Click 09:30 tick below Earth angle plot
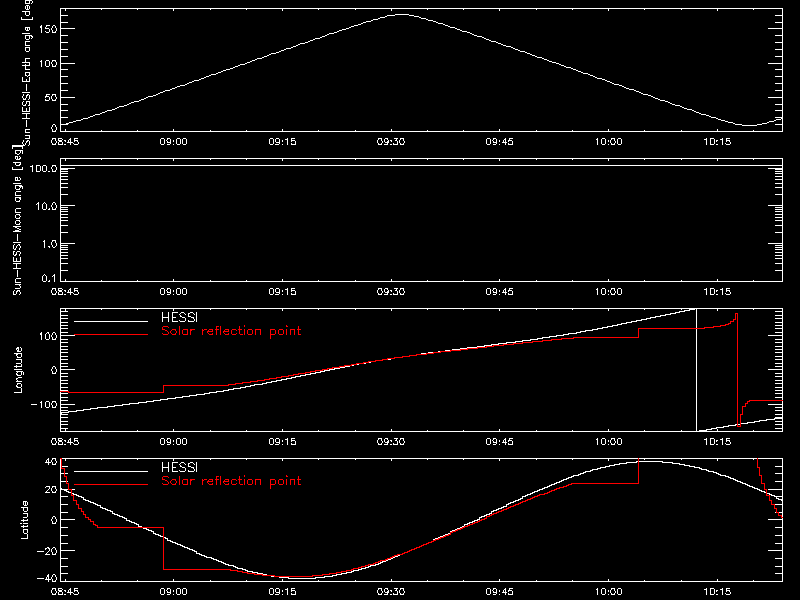800x600 pixels. click(x=391, y=142)
